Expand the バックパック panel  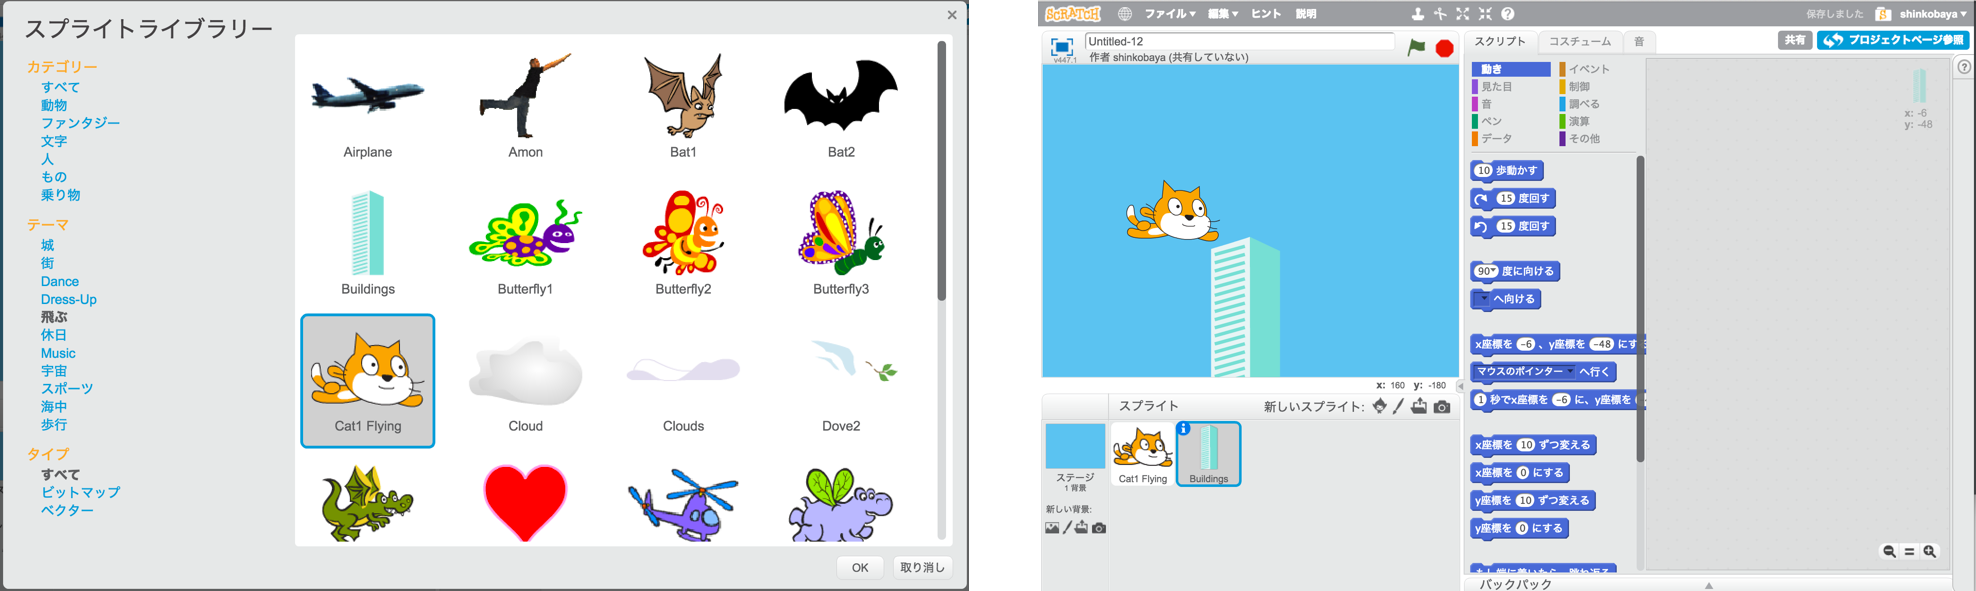(1709, 584)
